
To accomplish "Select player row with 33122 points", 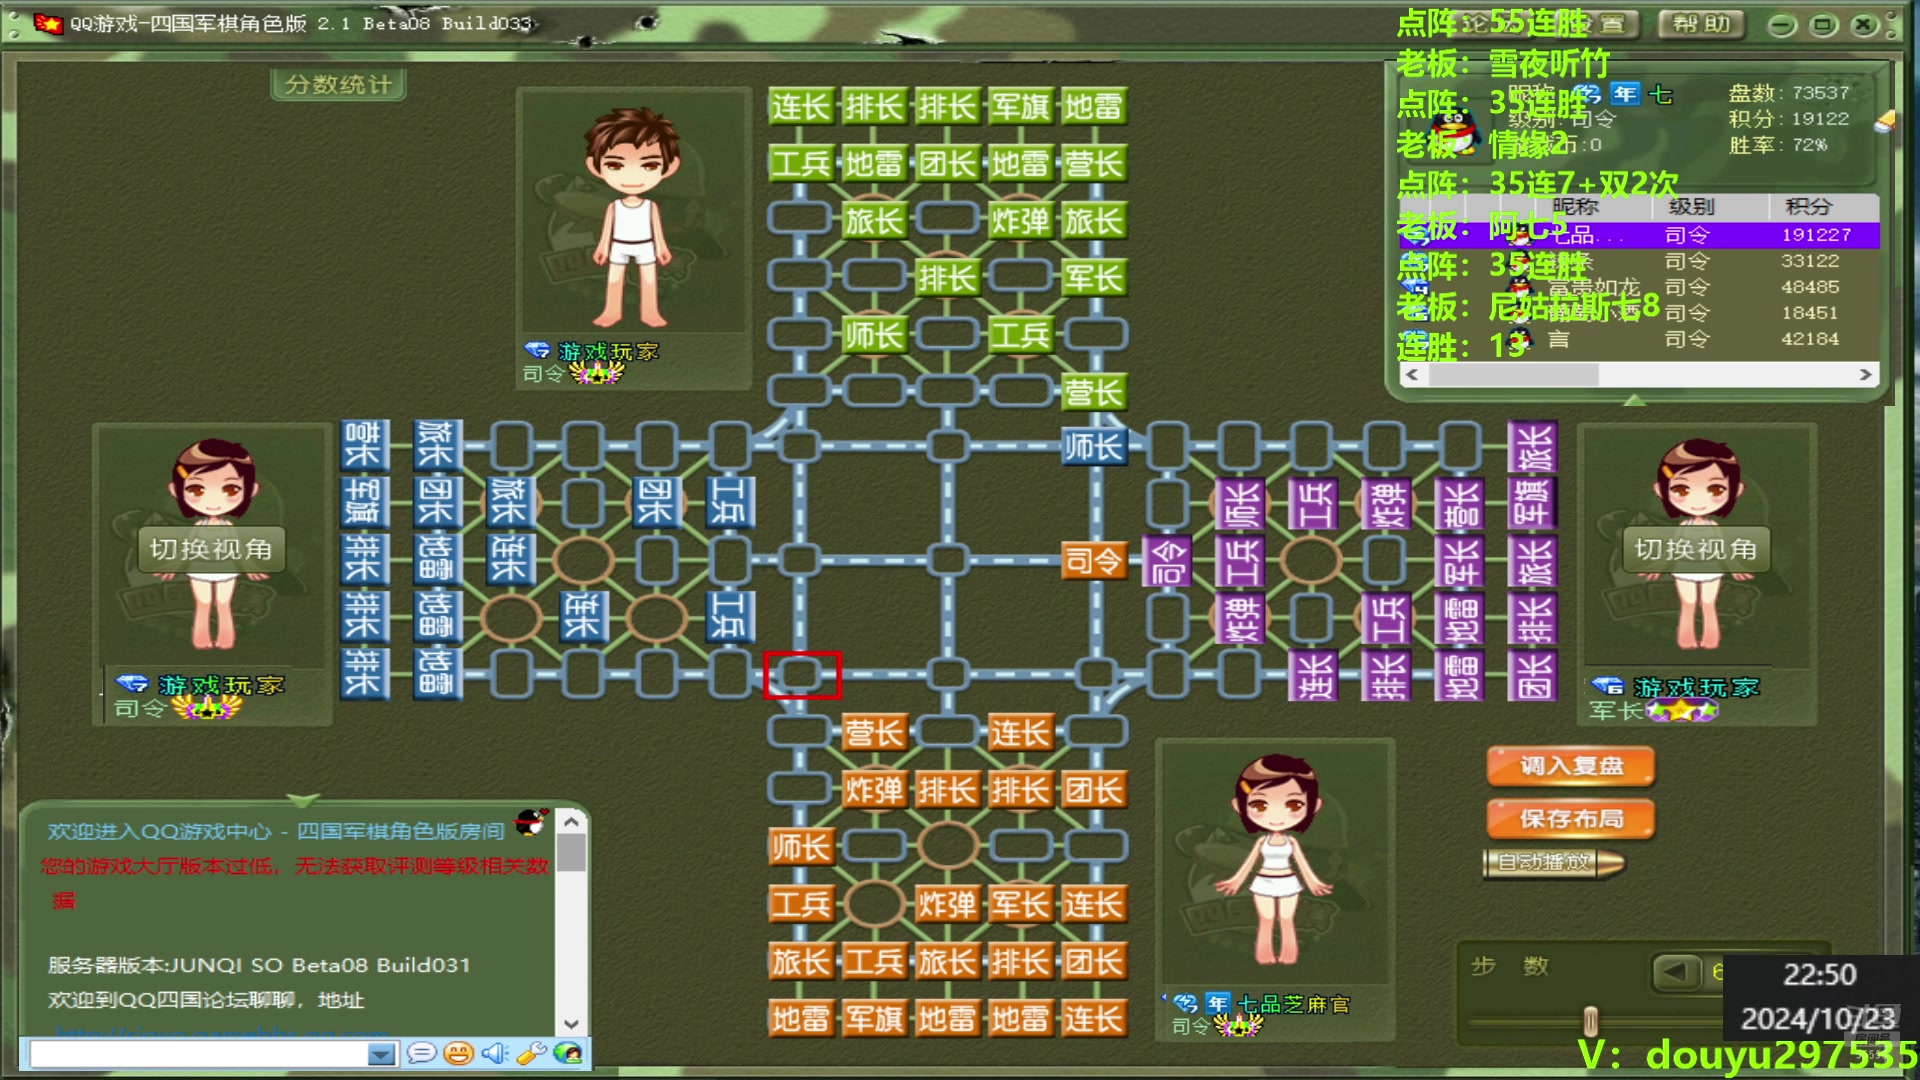I will coord(1639,261).
